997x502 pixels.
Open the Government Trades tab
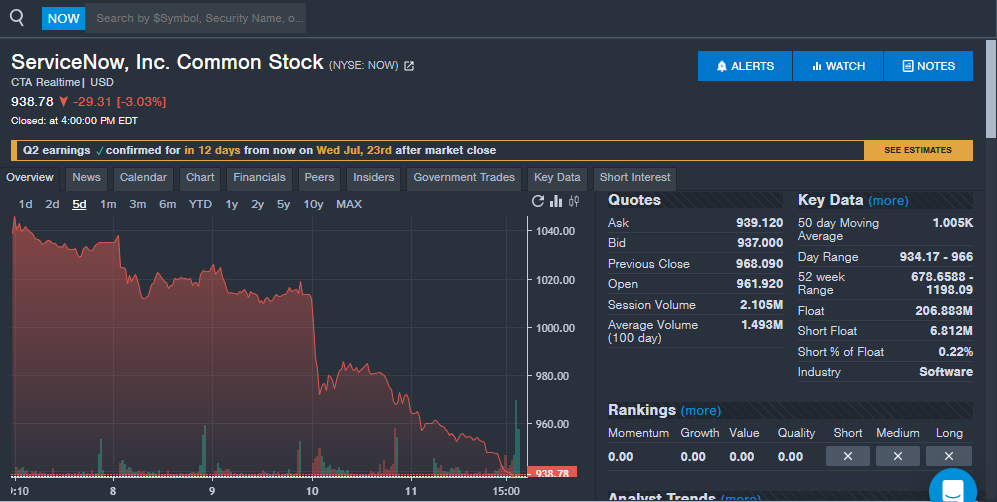[464, 178]
